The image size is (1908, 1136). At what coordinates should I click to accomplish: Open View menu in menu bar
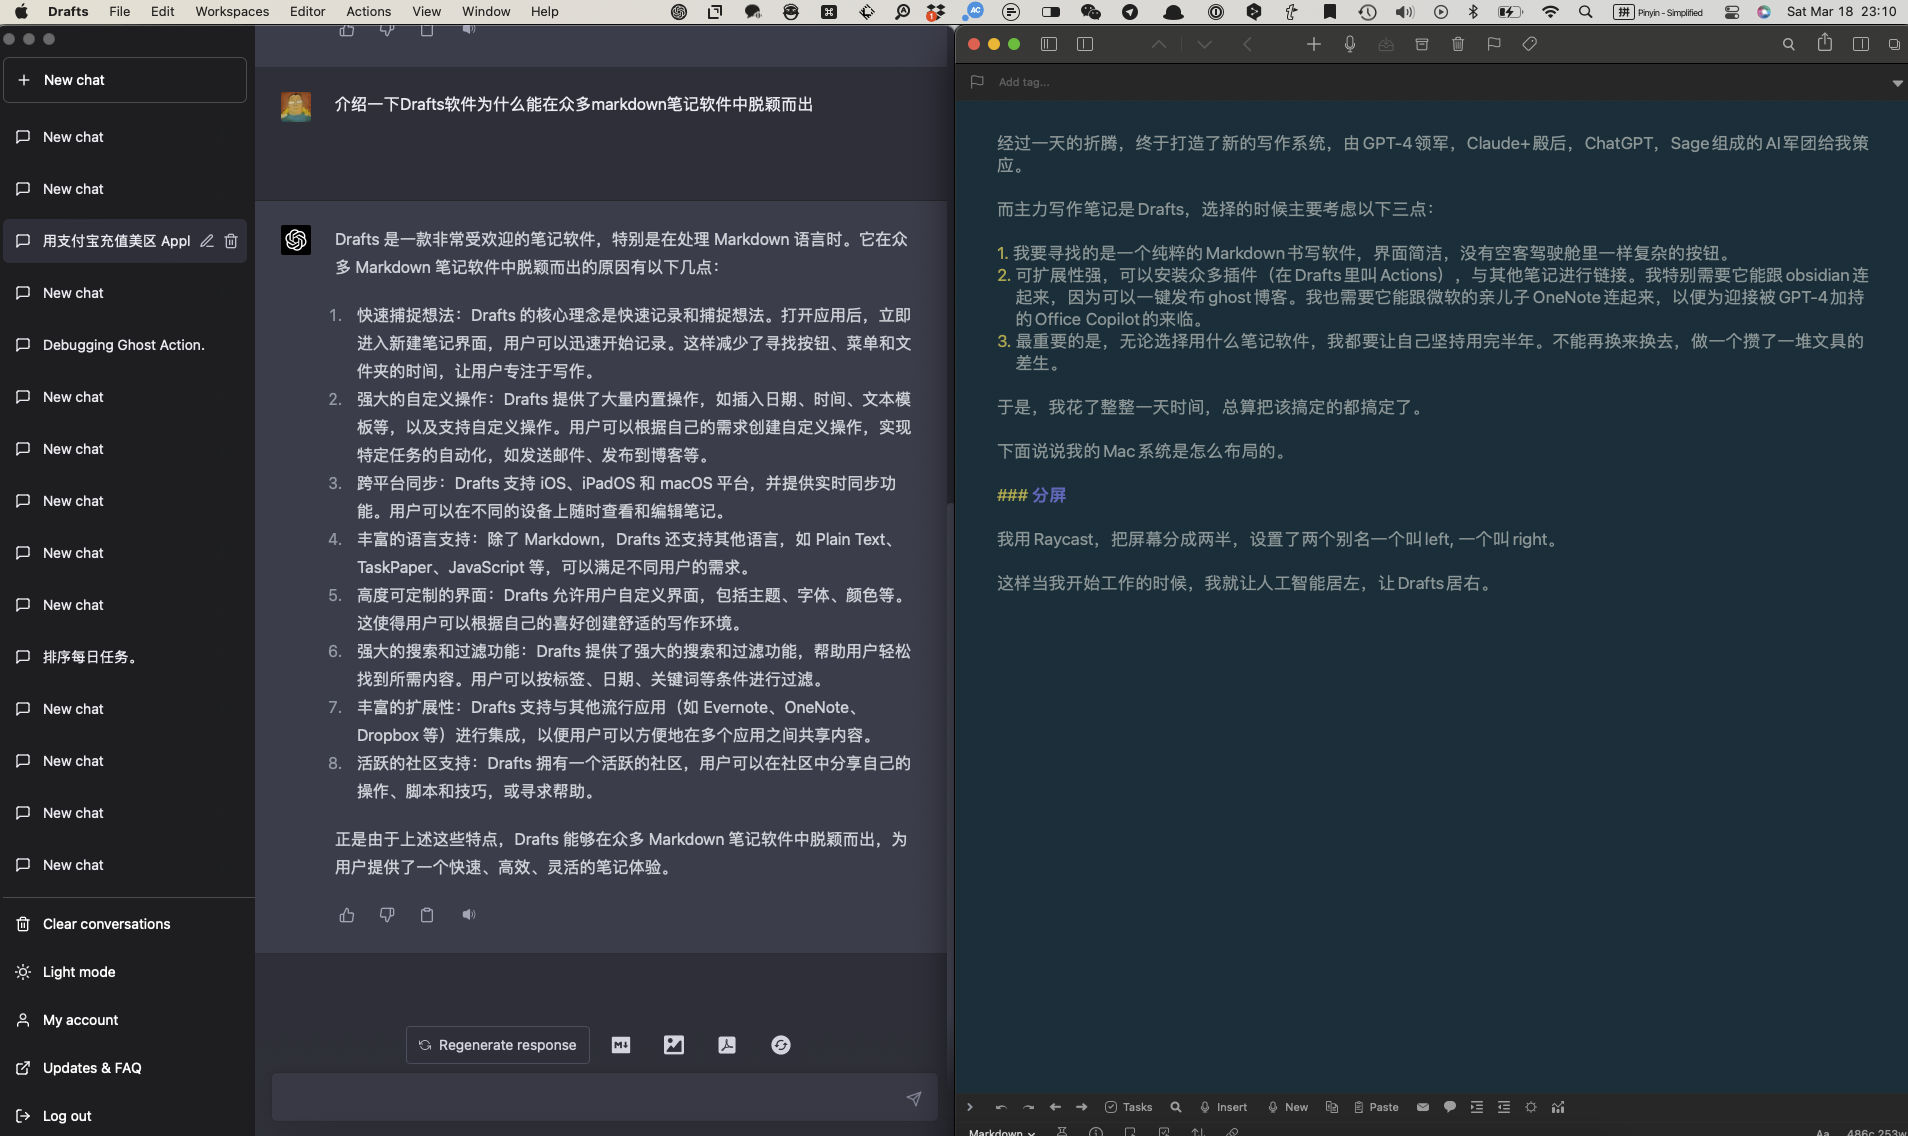(x=426, y=12)
